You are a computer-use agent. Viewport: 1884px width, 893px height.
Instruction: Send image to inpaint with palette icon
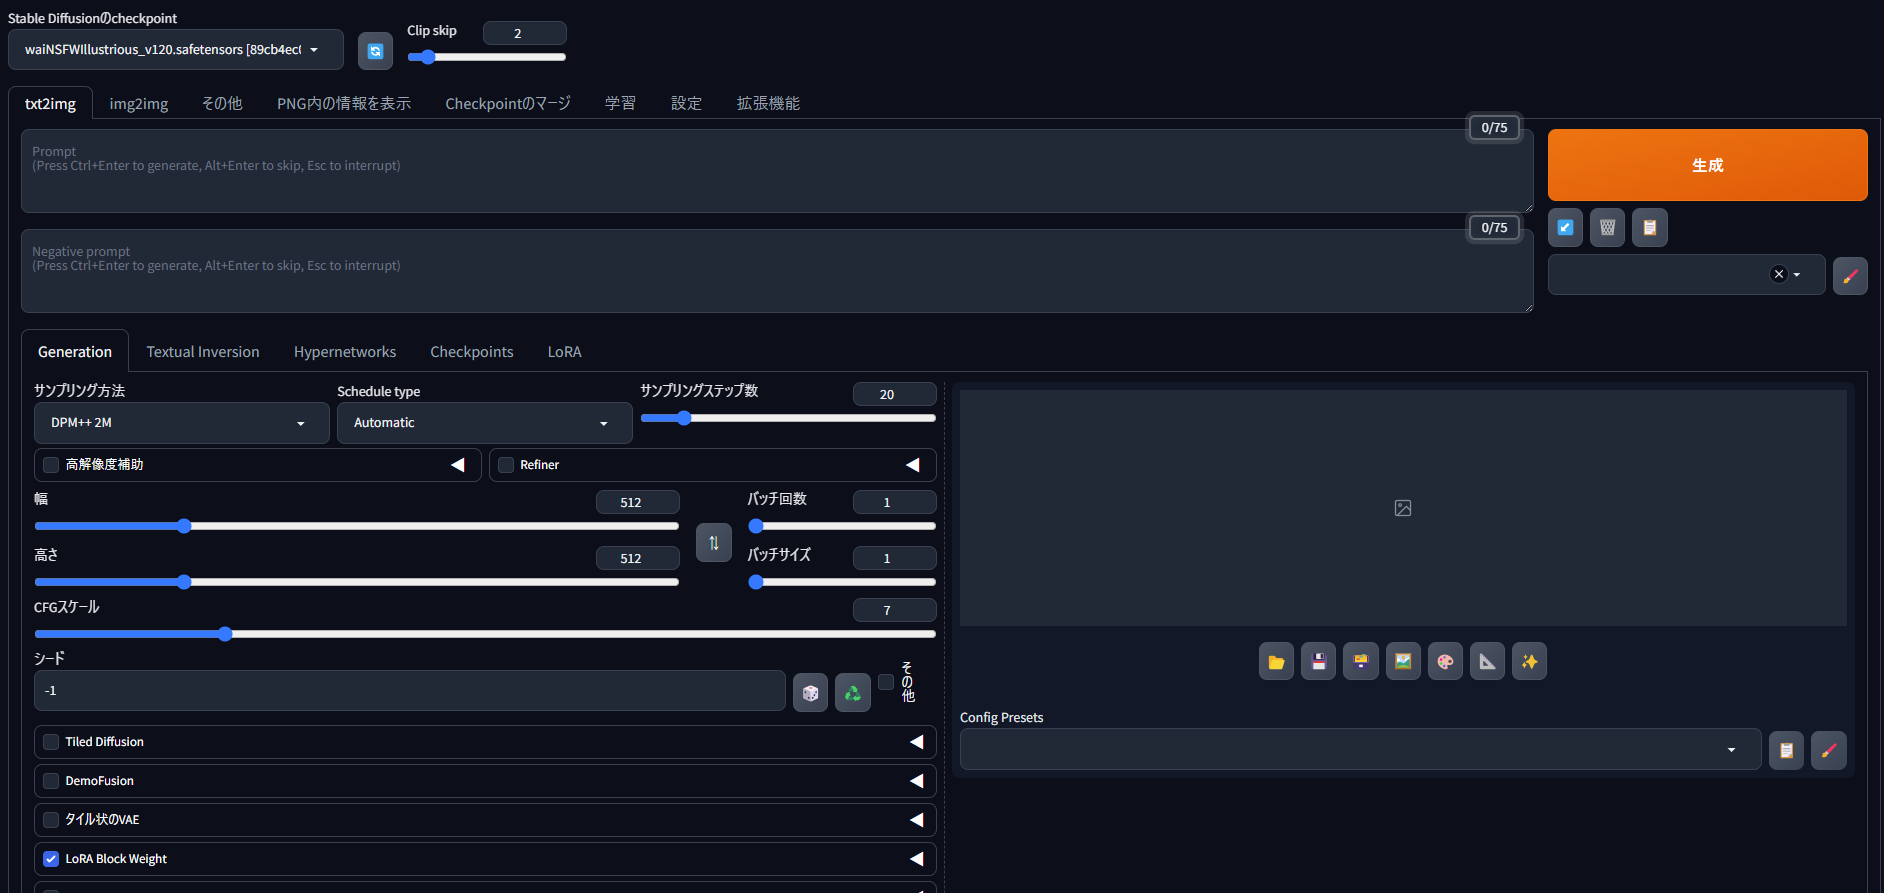[1445, 662]
